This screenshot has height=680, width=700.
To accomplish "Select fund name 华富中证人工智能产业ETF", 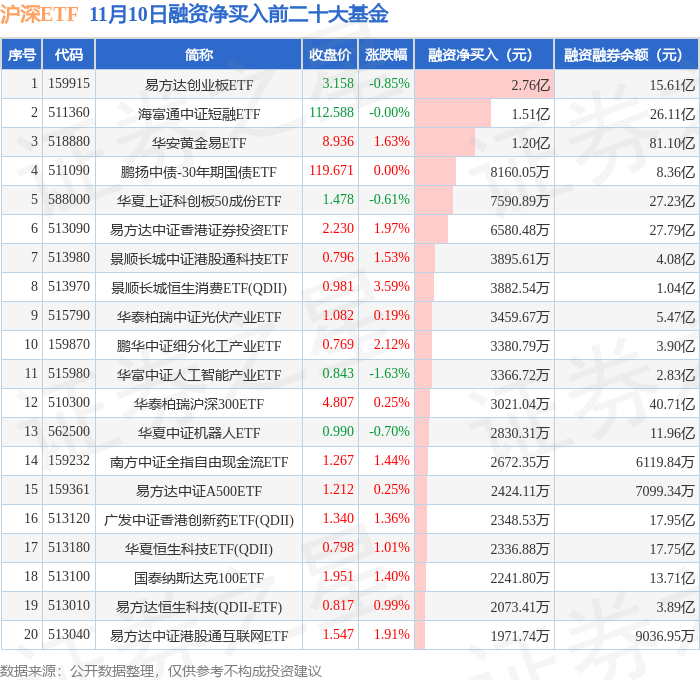I will pos(199,375).
